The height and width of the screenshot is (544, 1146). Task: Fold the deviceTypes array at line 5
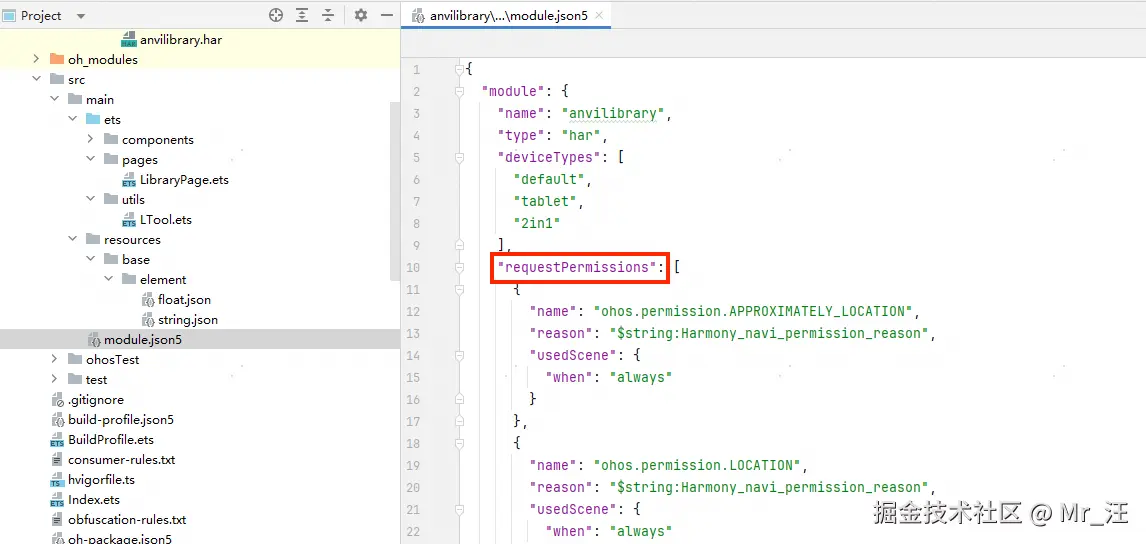click(x=459, y=157)
